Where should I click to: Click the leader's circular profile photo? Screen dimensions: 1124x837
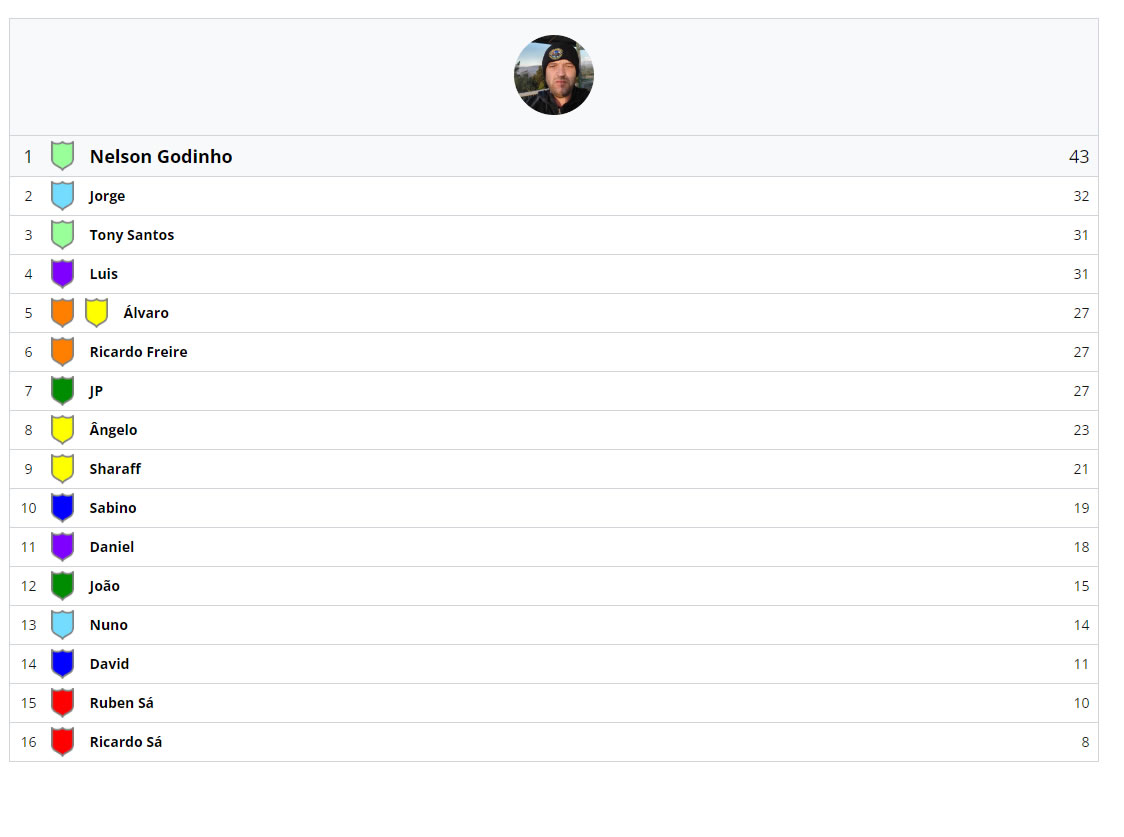[x=553, y=75]
